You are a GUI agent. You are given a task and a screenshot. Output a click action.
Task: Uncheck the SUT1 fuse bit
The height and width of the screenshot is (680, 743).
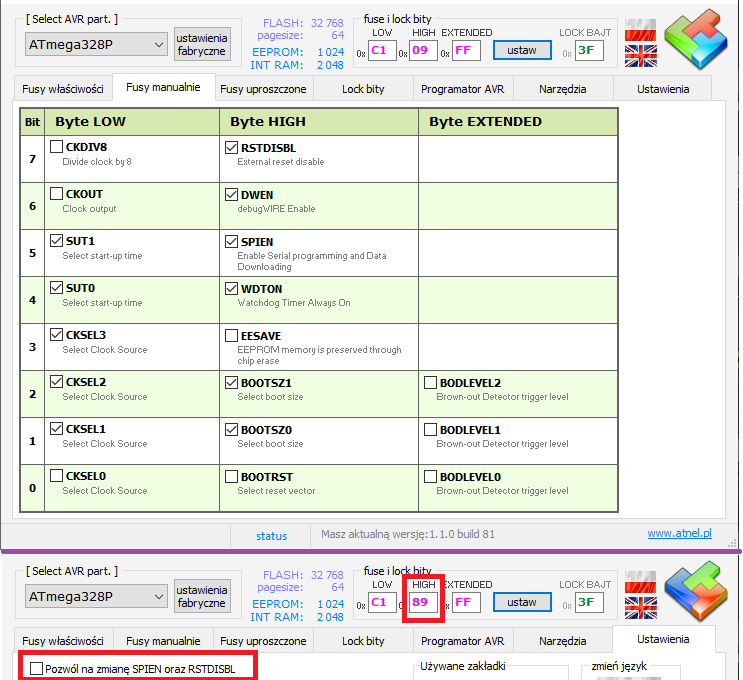[x=56, y=240]
